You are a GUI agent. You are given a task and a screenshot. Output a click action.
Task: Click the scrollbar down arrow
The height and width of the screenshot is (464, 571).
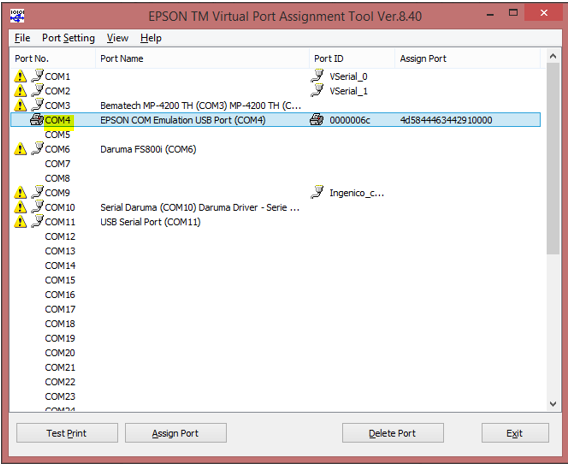click(x=553, y=404)
